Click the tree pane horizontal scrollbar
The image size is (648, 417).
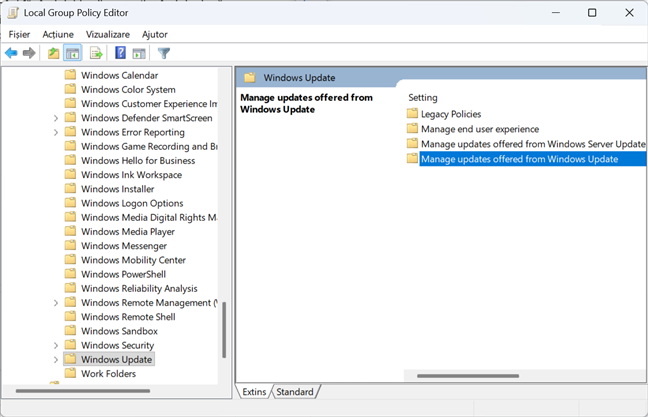point(83,391)
